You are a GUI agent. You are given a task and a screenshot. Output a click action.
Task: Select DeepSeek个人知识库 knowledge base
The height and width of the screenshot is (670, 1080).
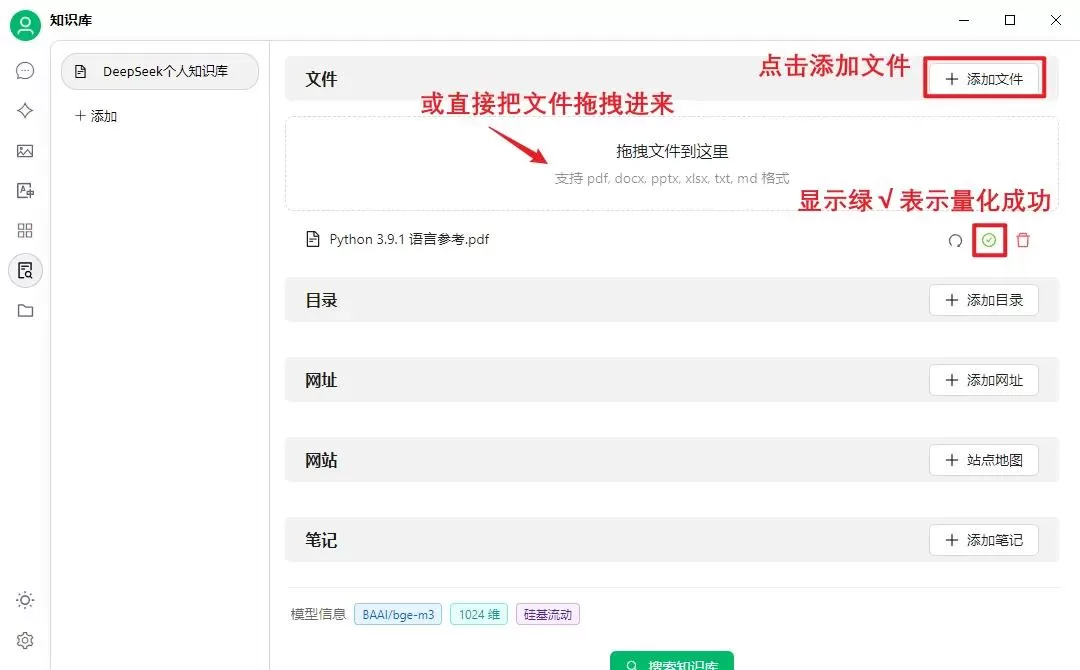tap(160, 72)
